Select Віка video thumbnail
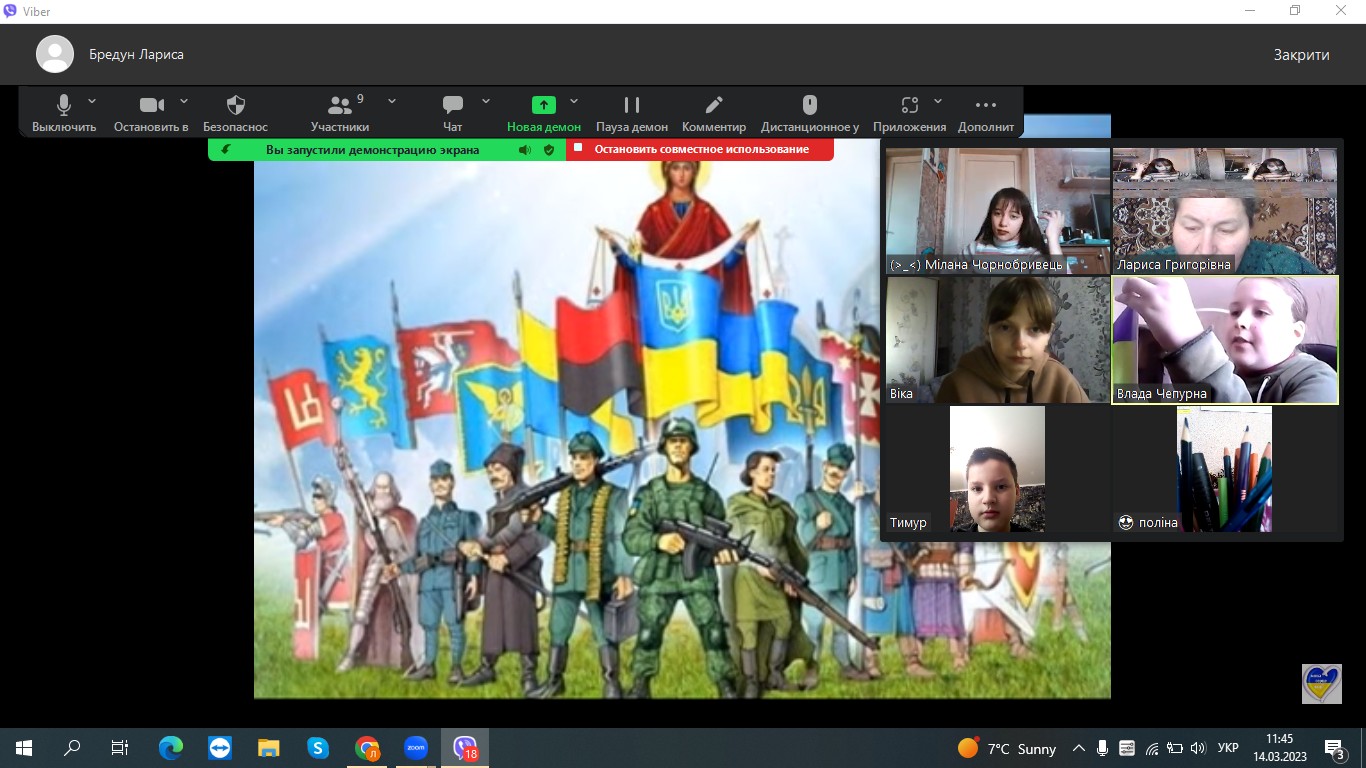1366x768 pixels. coord(998,340)
